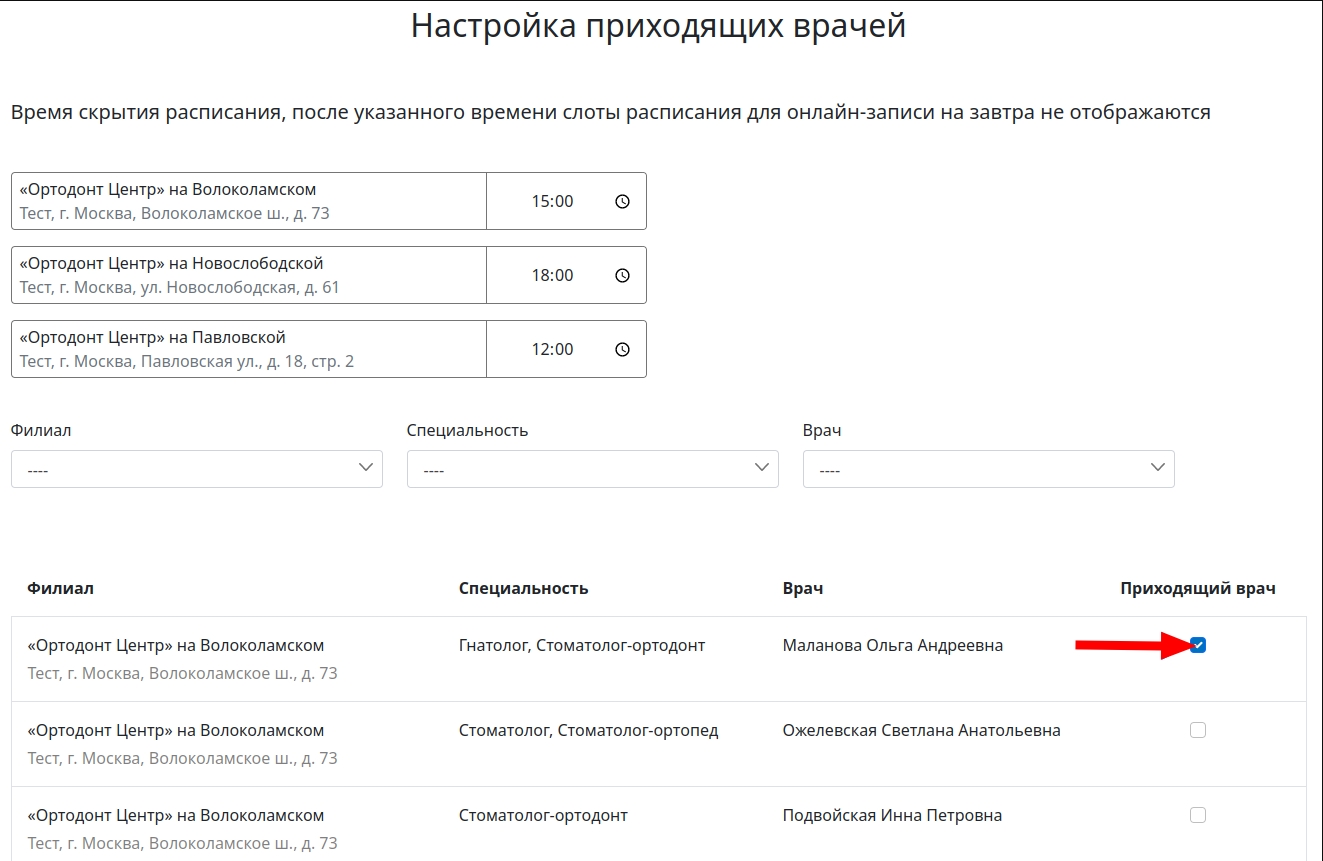1323x861 pixels.
Task: Click the Время скрытия расписания description text
Action: click(611, 112)
